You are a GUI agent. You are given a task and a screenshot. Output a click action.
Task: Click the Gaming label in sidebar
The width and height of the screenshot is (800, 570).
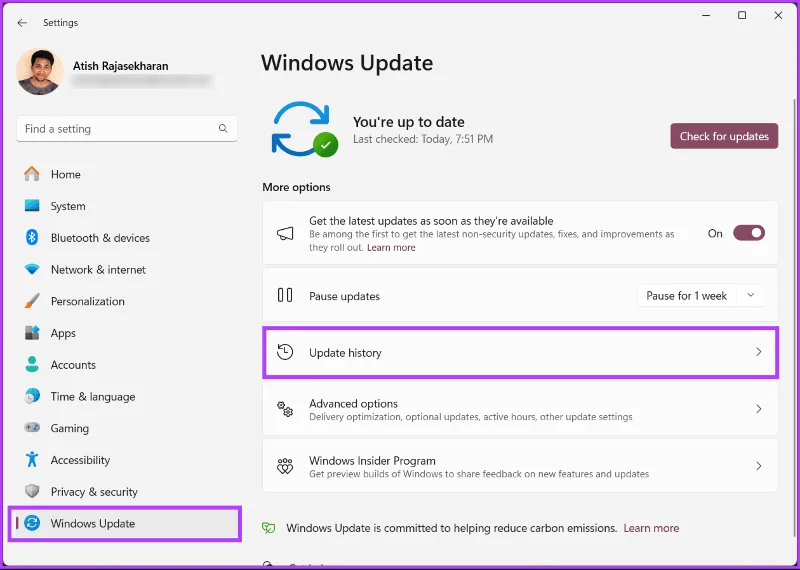click(x=69, y=428)
